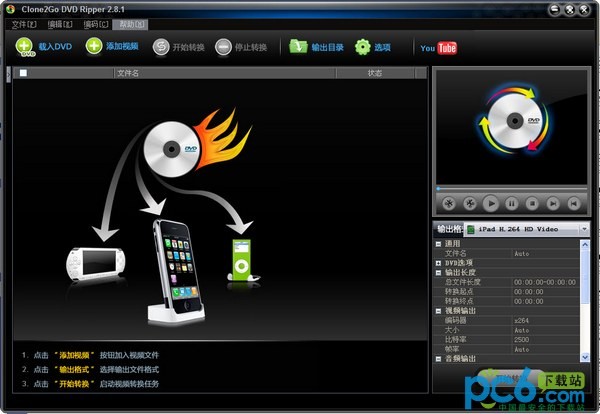Click the 状态 status column header
The image size is (600, 414).
[x=375, y=73]
